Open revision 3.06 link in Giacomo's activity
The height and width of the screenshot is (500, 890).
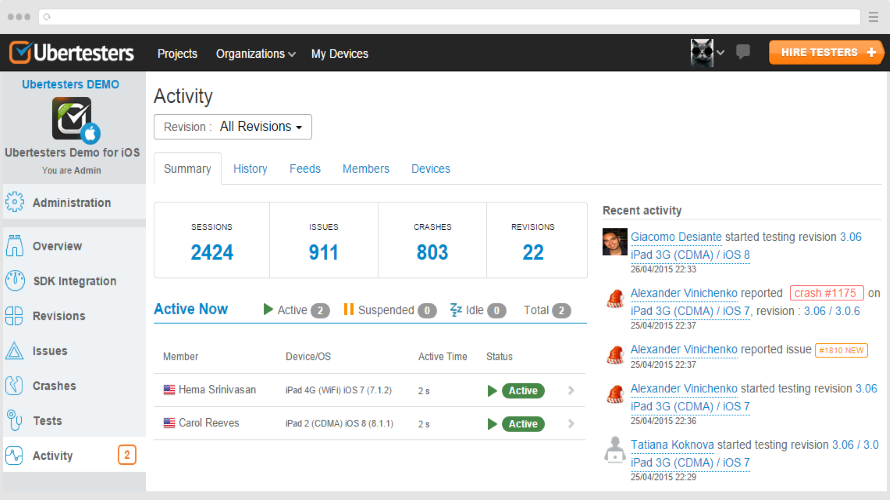click(850, 237)
